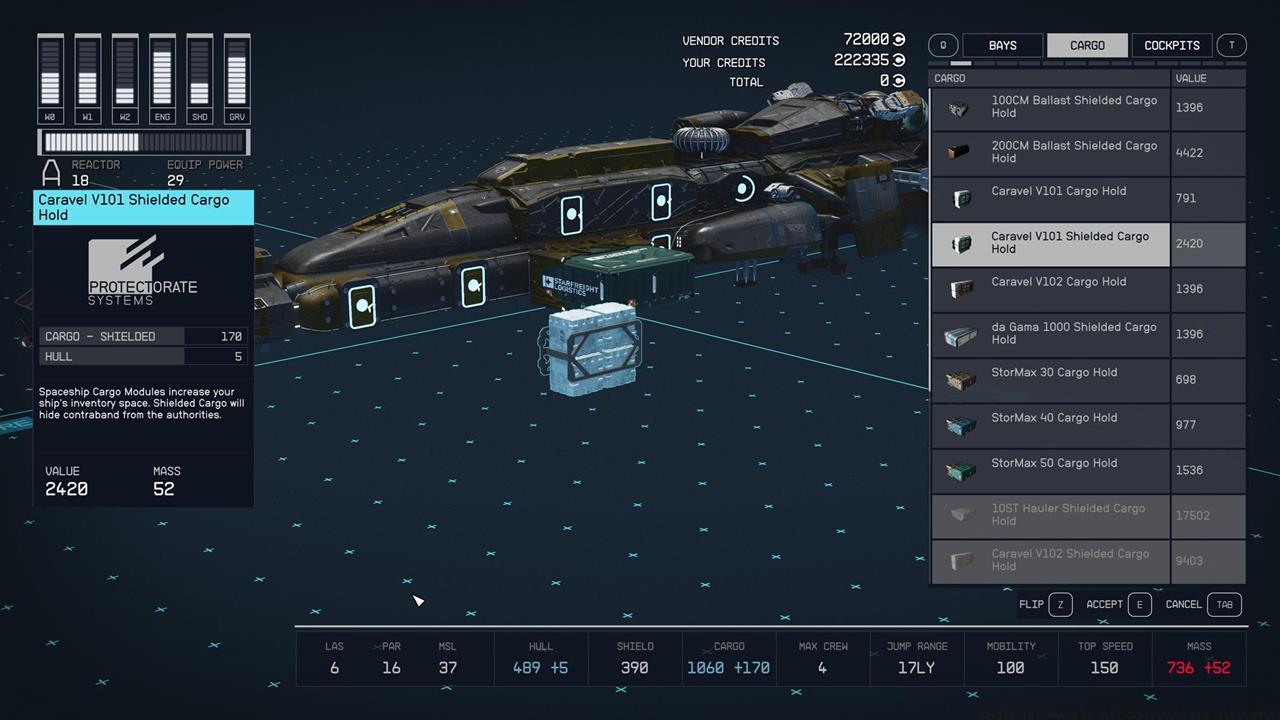Click the Q key icon left of the BAYS tab

[941, 45]
